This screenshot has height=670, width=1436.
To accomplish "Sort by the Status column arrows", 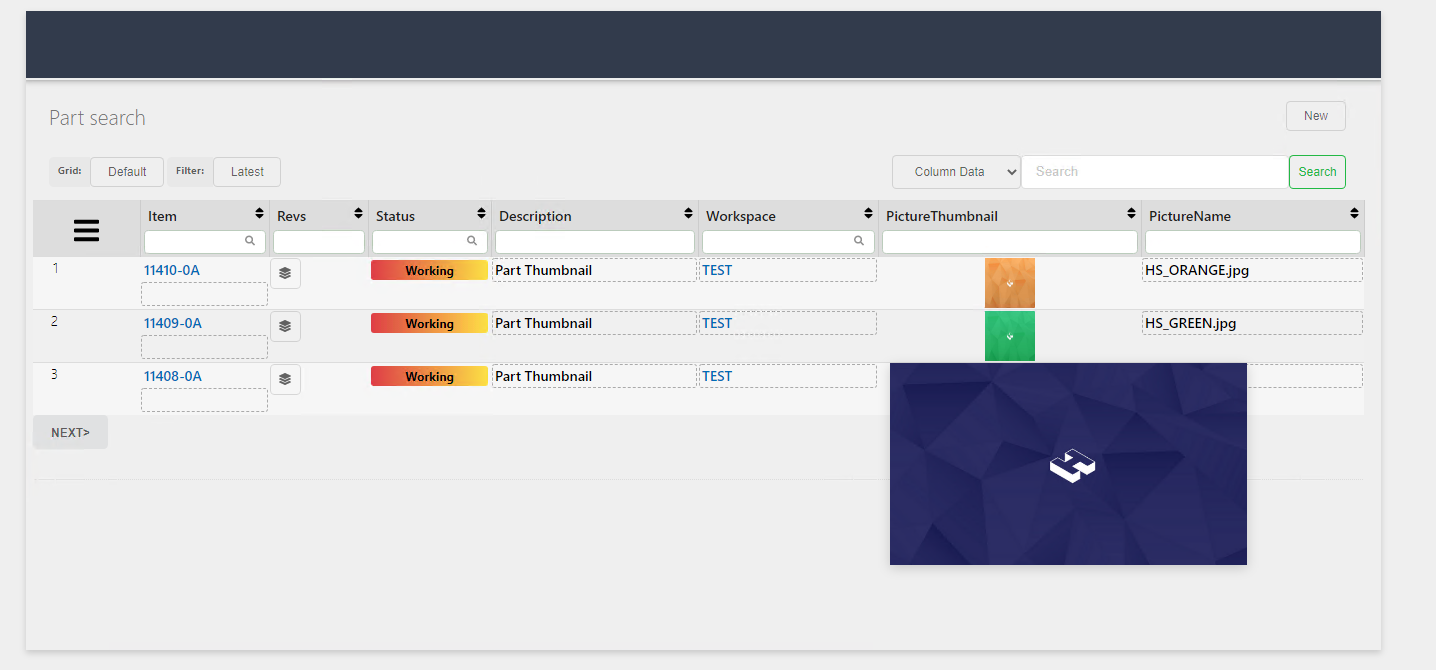I will point(481,214).
